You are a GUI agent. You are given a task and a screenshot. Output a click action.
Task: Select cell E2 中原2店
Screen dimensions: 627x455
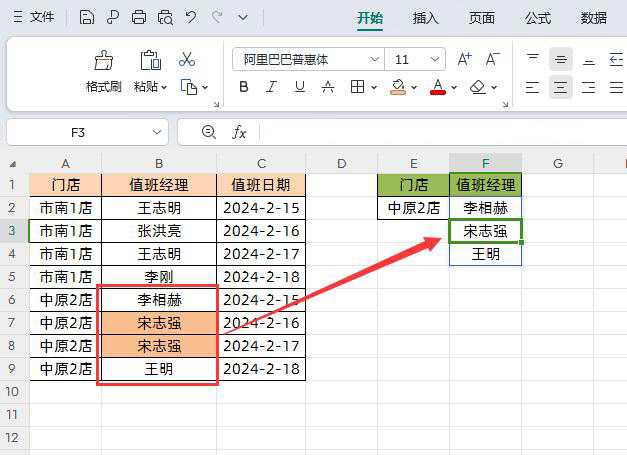(x=413, y=208)
